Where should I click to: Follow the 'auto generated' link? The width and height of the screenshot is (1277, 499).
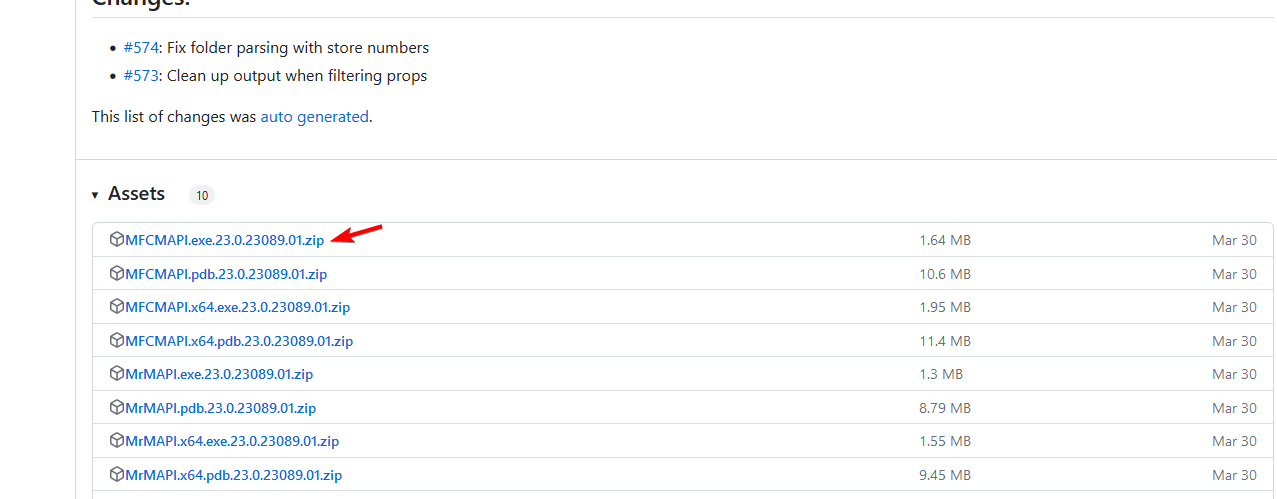tap(314, 117)
